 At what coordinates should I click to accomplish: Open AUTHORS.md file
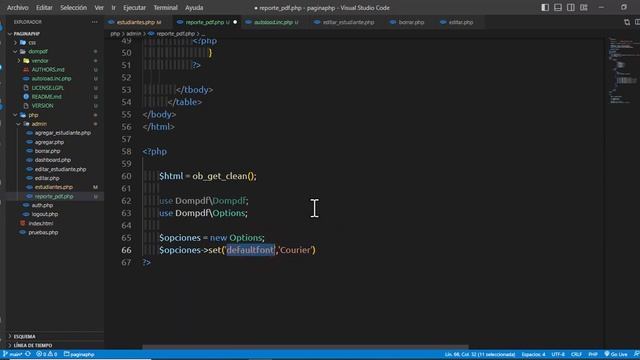[x=48, y=69]
